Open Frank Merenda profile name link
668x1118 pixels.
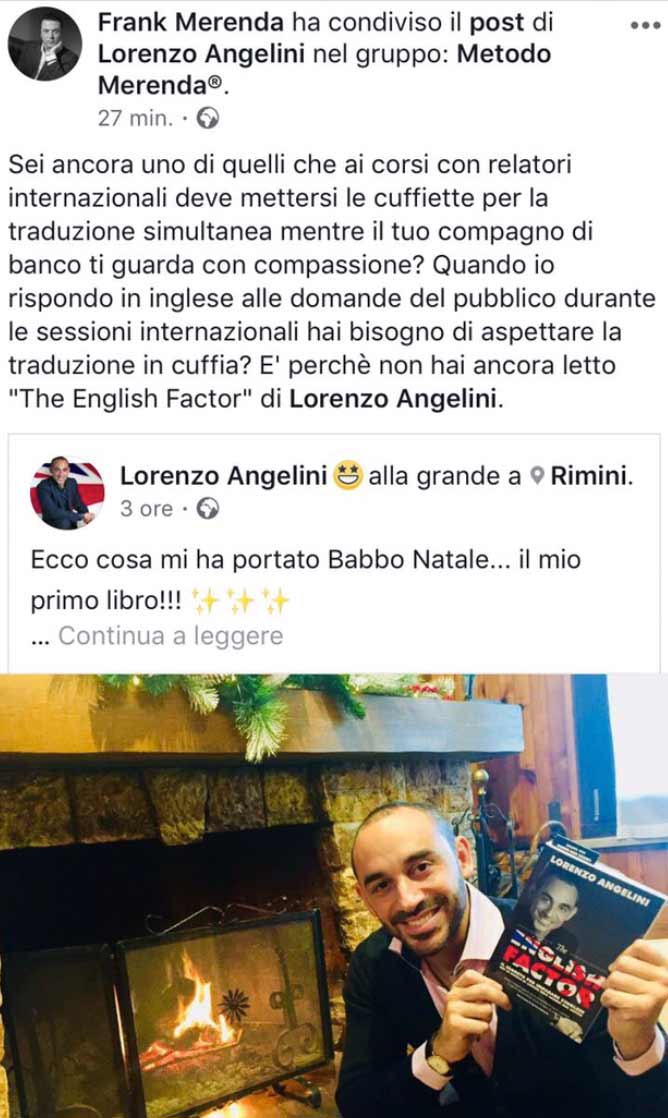pos(190,22)
